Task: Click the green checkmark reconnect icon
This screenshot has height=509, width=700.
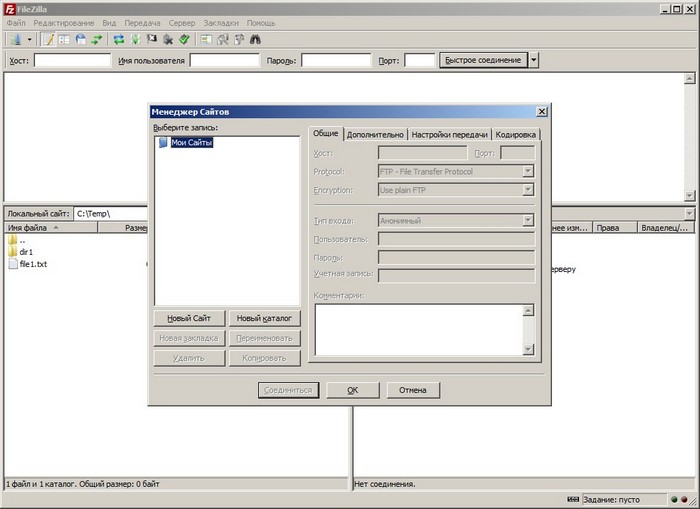Action: [184, 40]
